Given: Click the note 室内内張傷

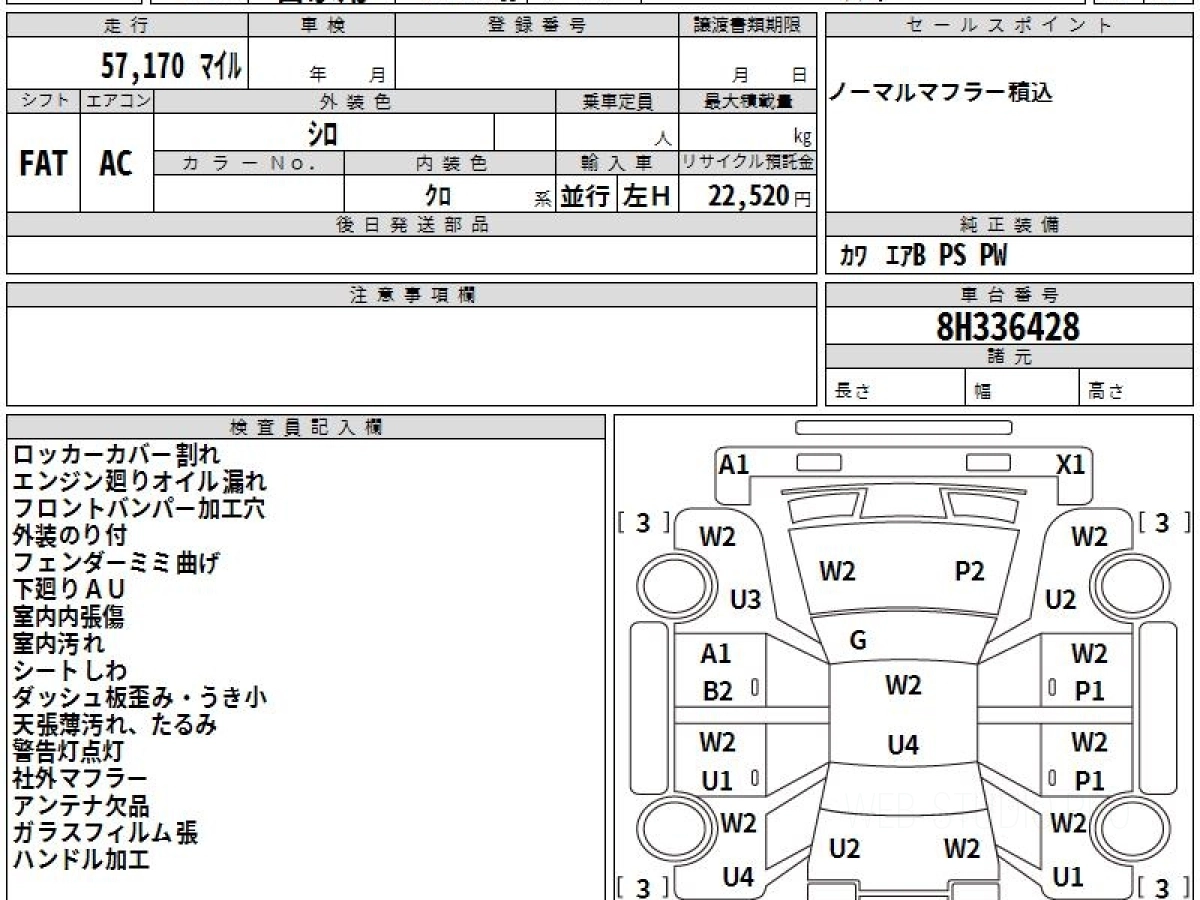Looking at the screenshot, I should [x=68, y=617].
